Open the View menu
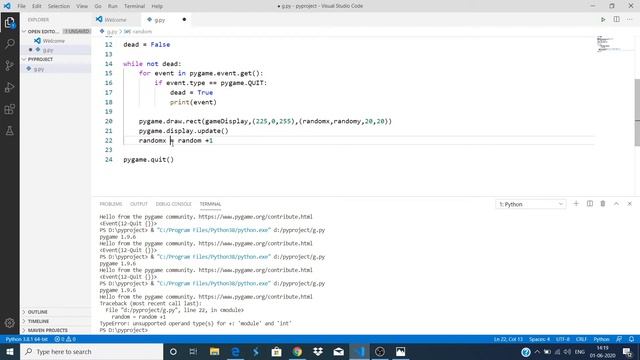640x360 pixels. [82, 6]
